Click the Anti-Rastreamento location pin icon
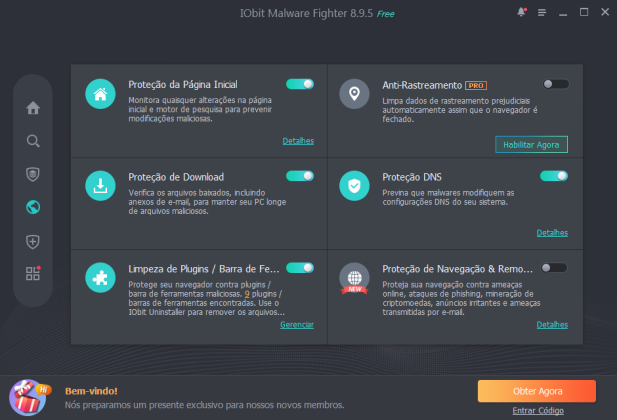The width and height of the screenshot is (617, 420). point(355,94)
